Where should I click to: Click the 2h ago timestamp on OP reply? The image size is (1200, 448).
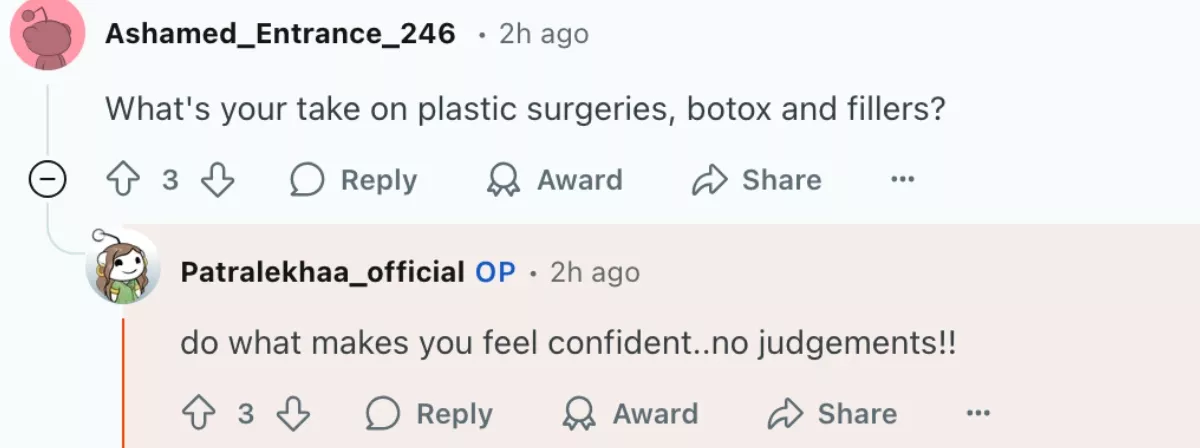click(x=595, y=271)
